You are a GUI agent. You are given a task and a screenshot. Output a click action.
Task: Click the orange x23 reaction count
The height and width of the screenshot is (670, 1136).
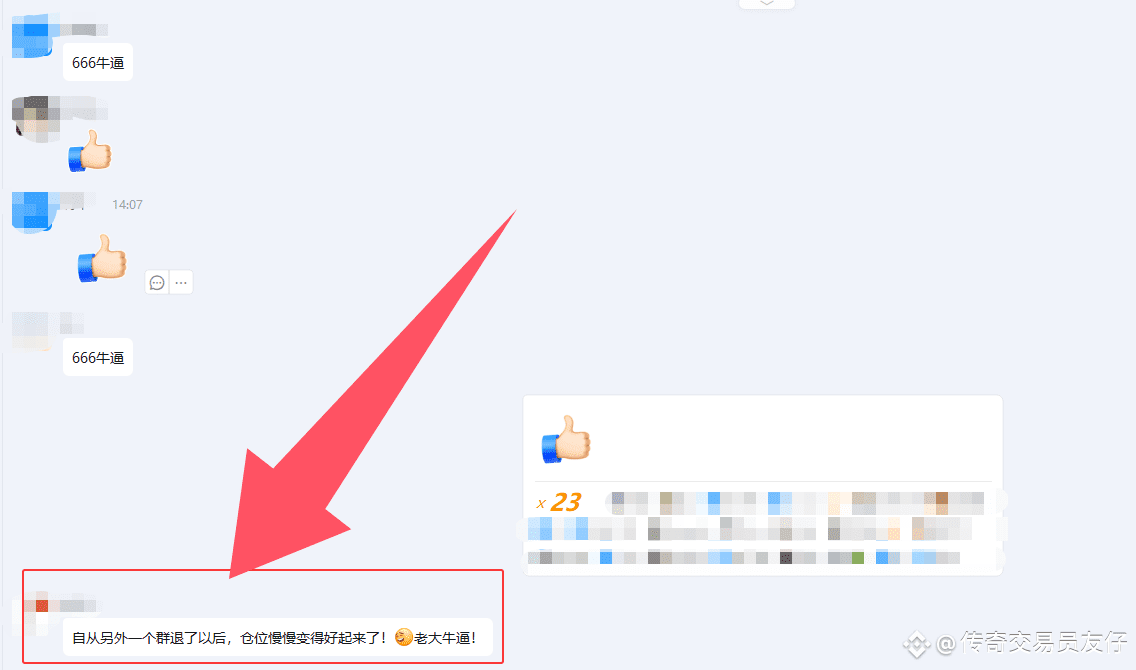click(559, 502)
